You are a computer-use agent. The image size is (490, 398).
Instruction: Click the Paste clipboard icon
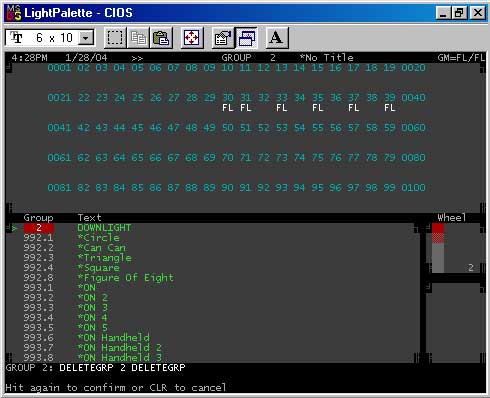tap(161, 38)
